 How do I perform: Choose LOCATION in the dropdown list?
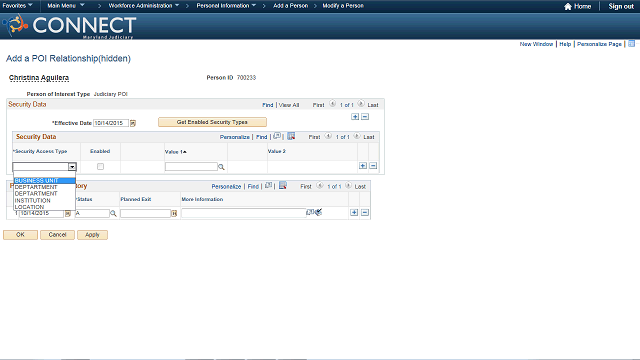[44, 207]
